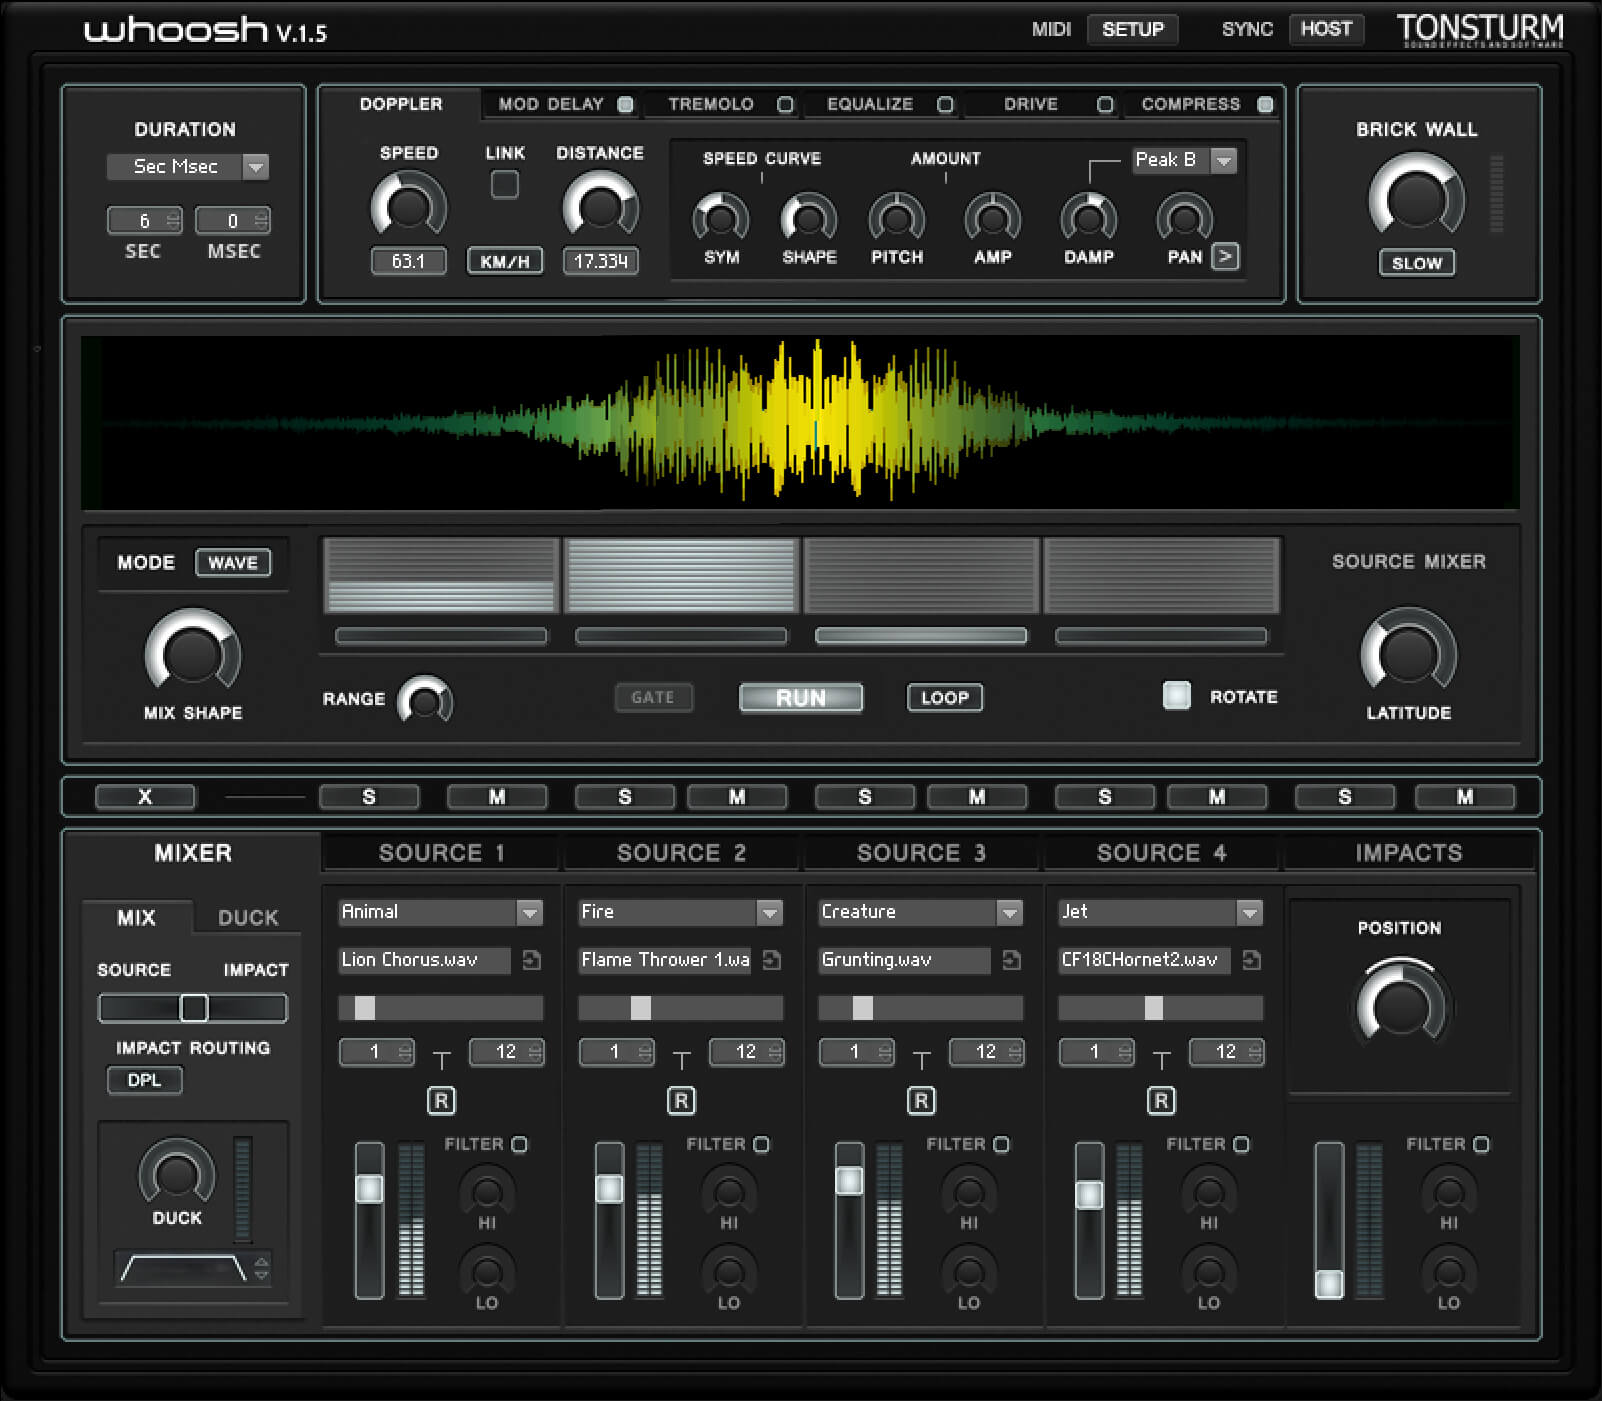1602x1401 pixels.
Task: Click Source 2 R randomize button
Action: [x=681, y=1101]
